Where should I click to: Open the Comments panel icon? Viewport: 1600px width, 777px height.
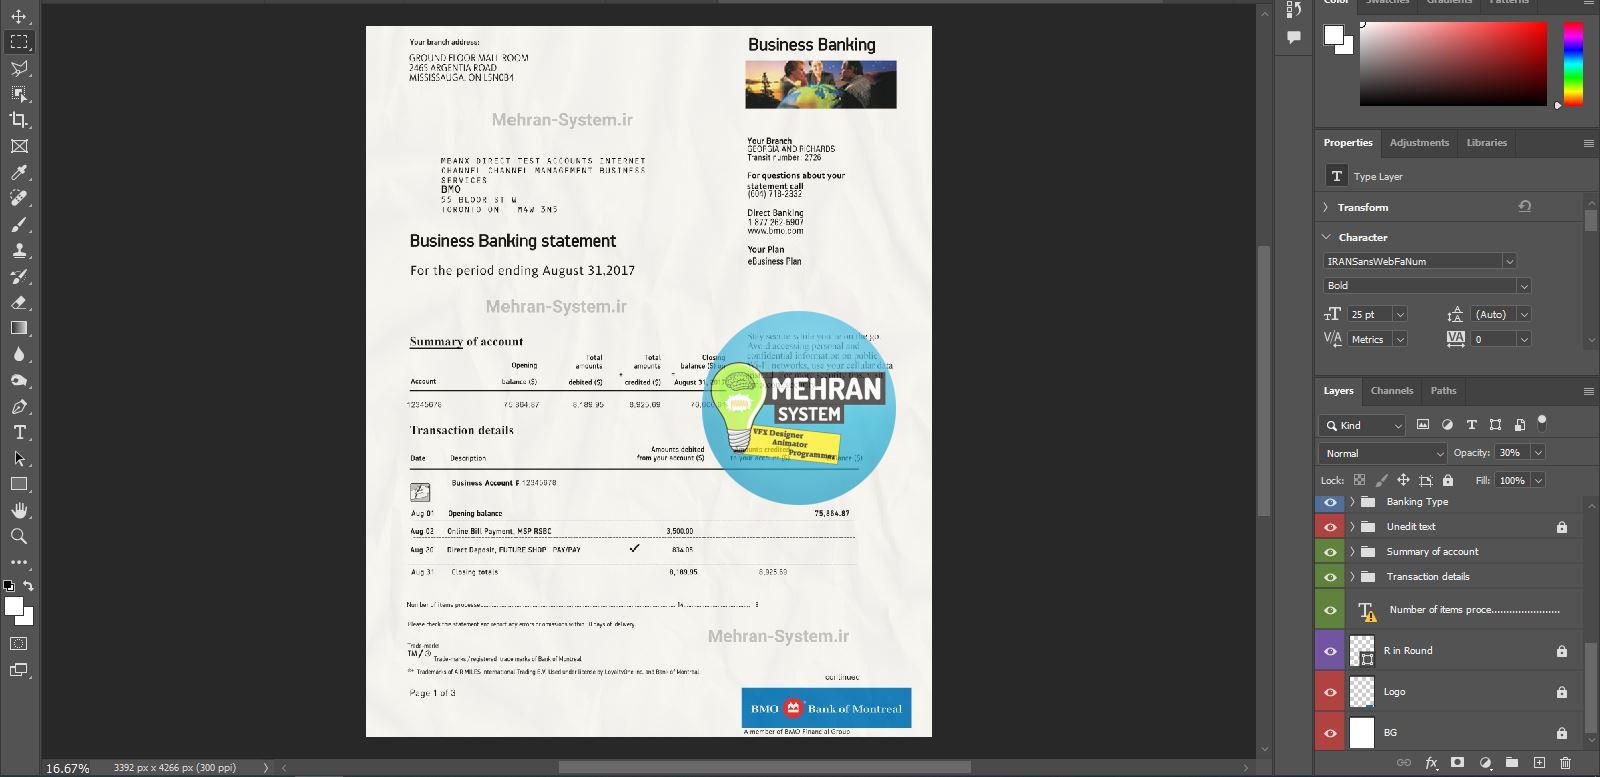coord(1294,37)
